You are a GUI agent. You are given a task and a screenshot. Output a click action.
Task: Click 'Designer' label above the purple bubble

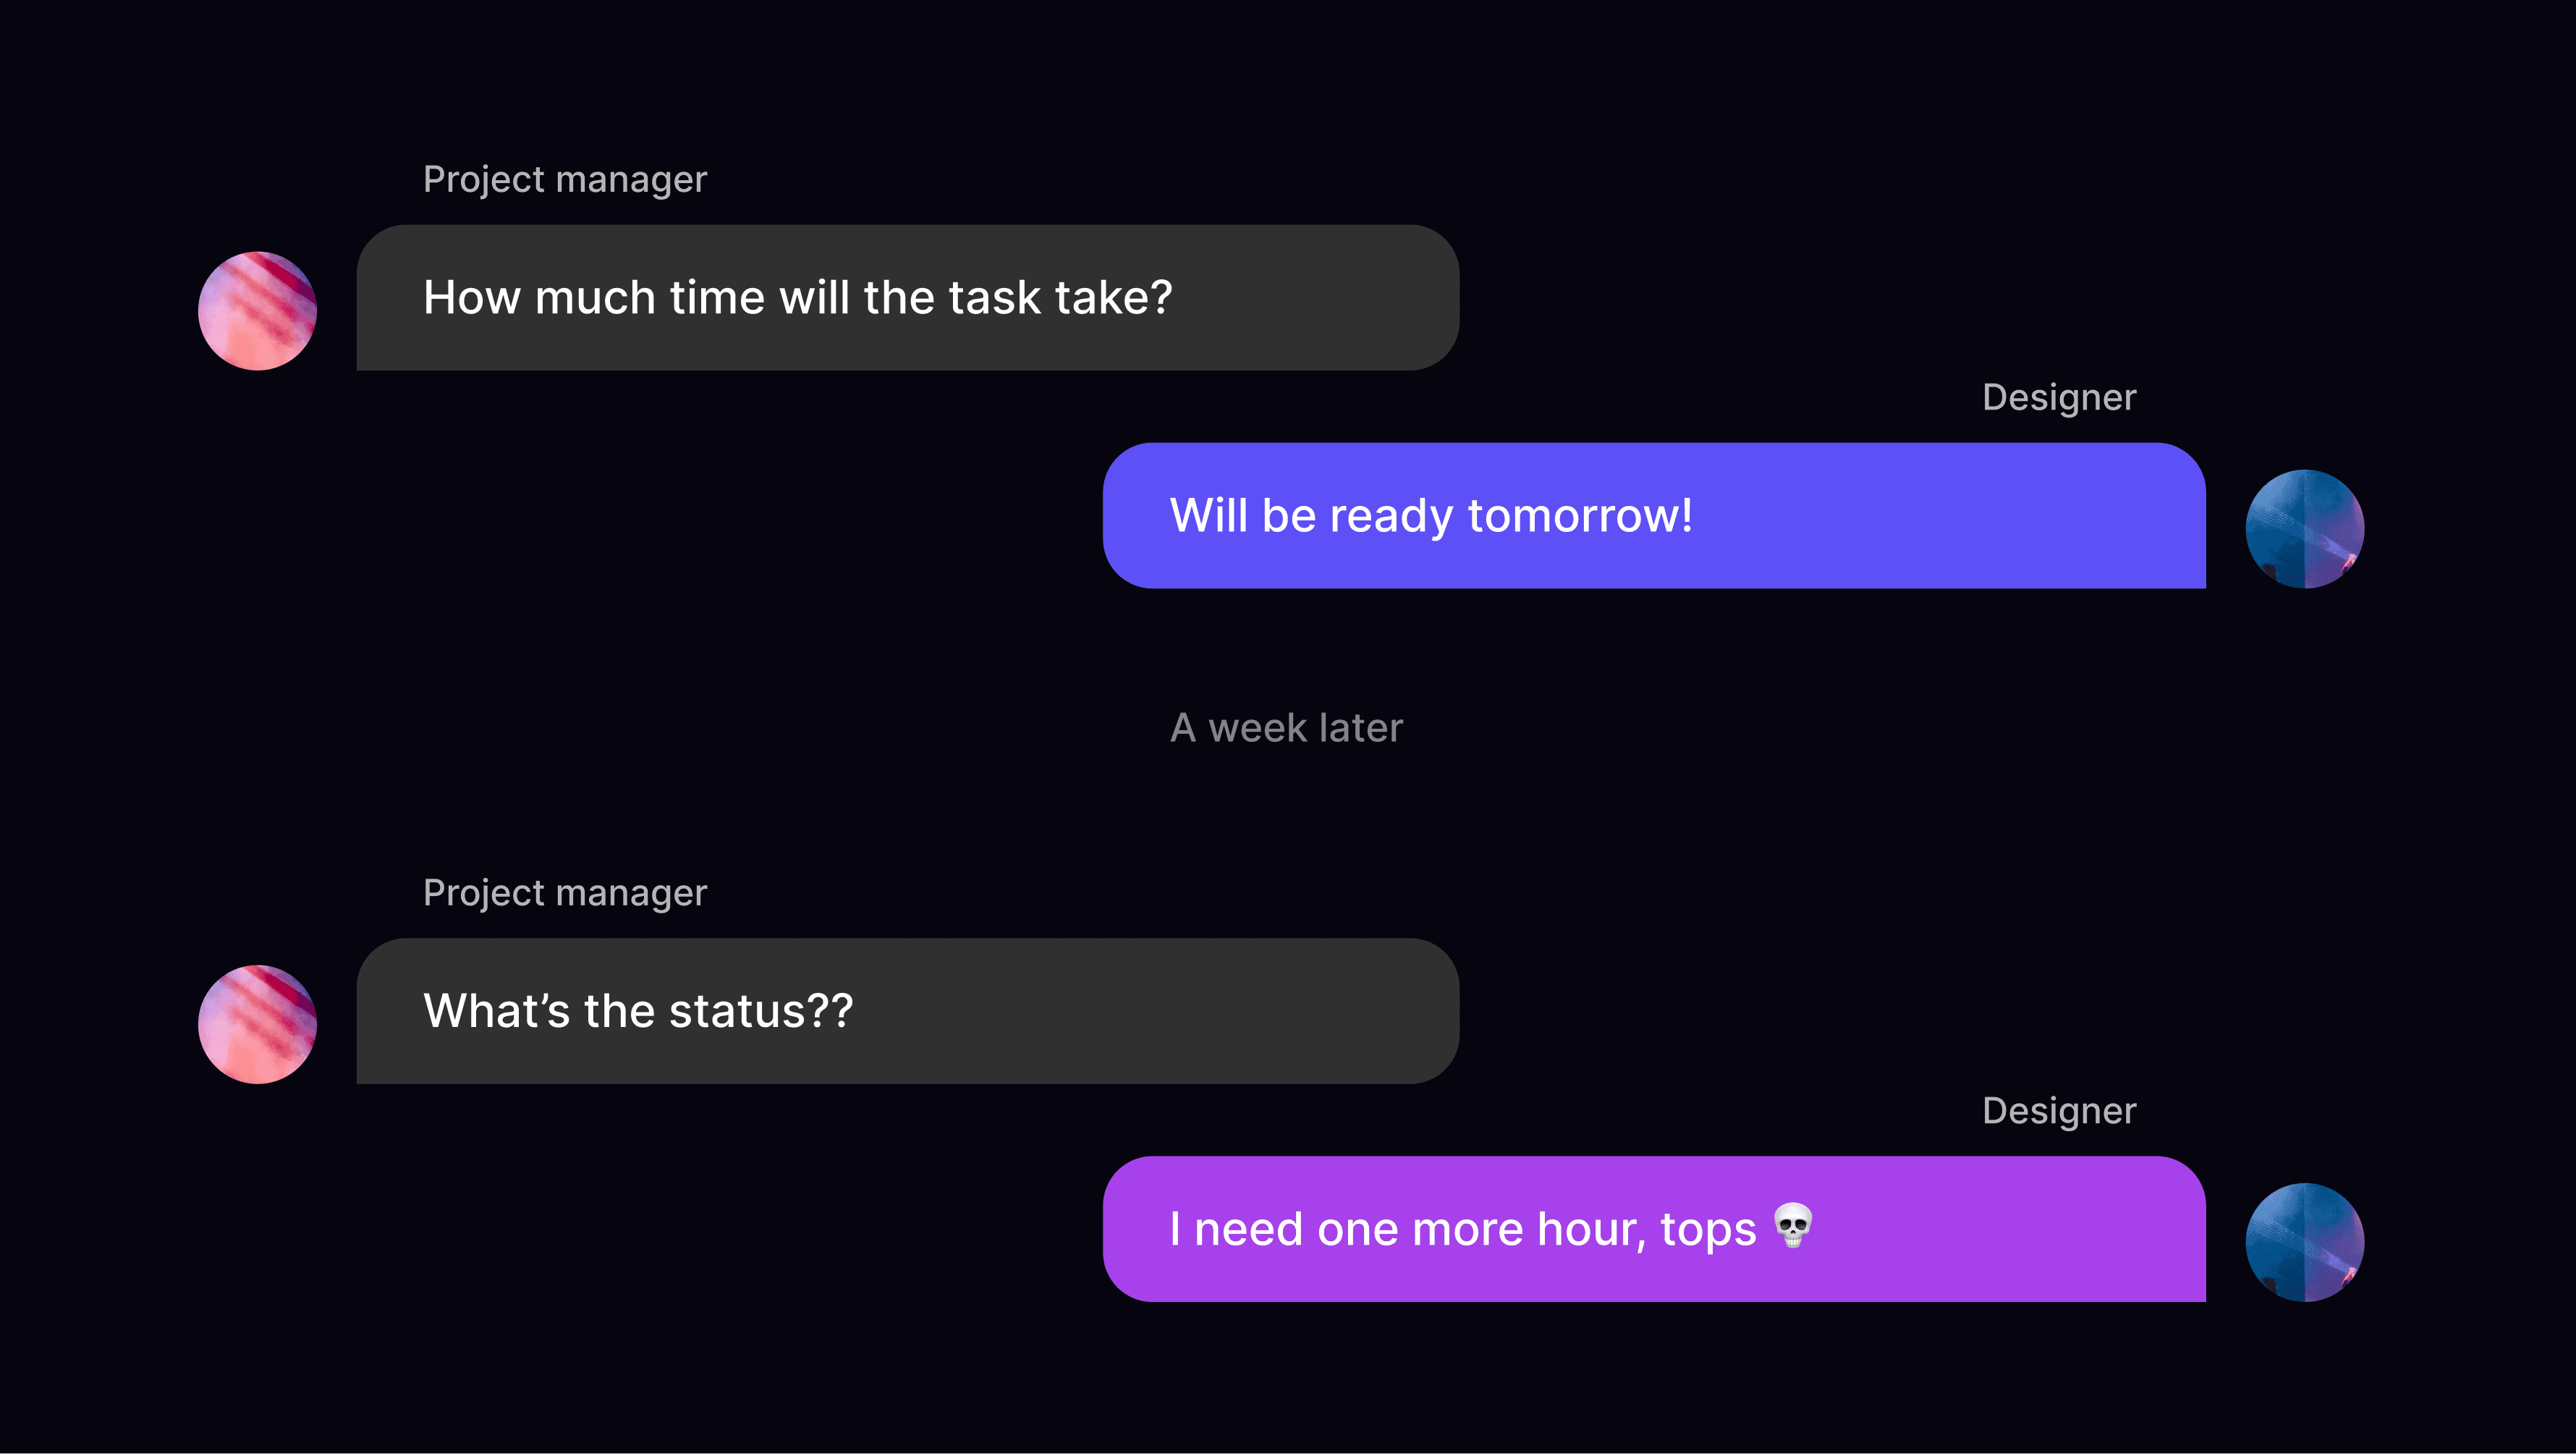[x=2058, y=1111]
